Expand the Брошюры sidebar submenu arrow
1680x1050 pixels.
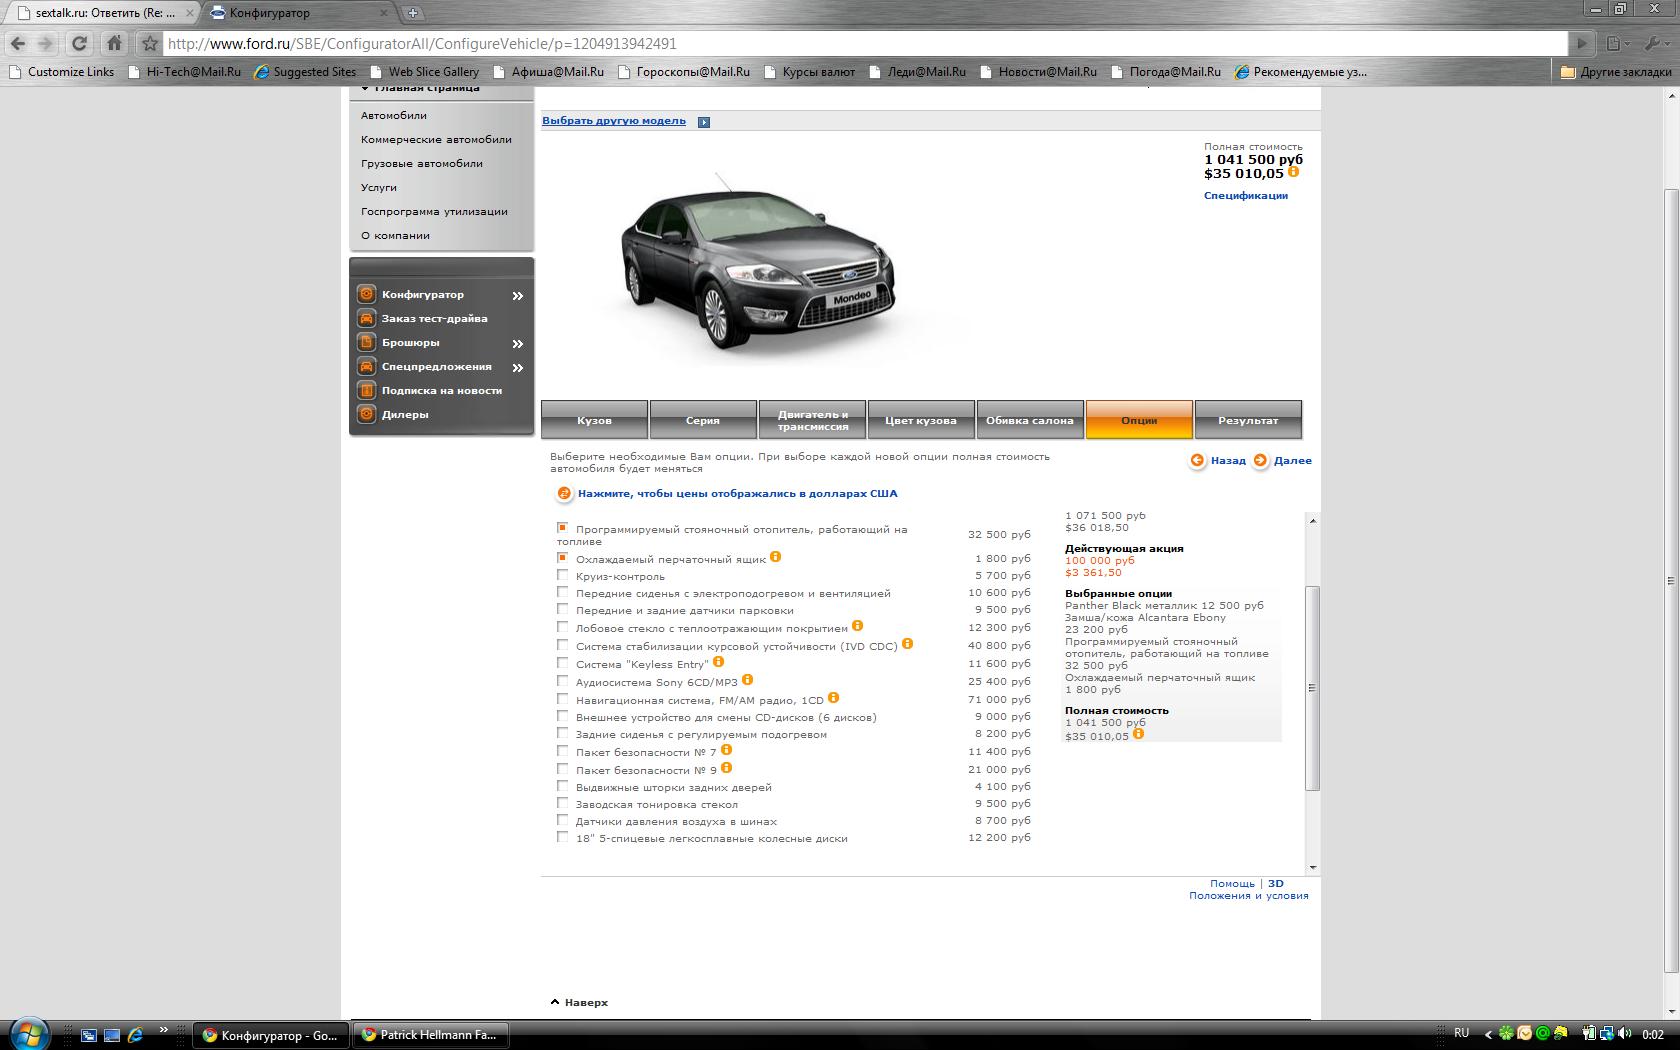tap(518, 343)
